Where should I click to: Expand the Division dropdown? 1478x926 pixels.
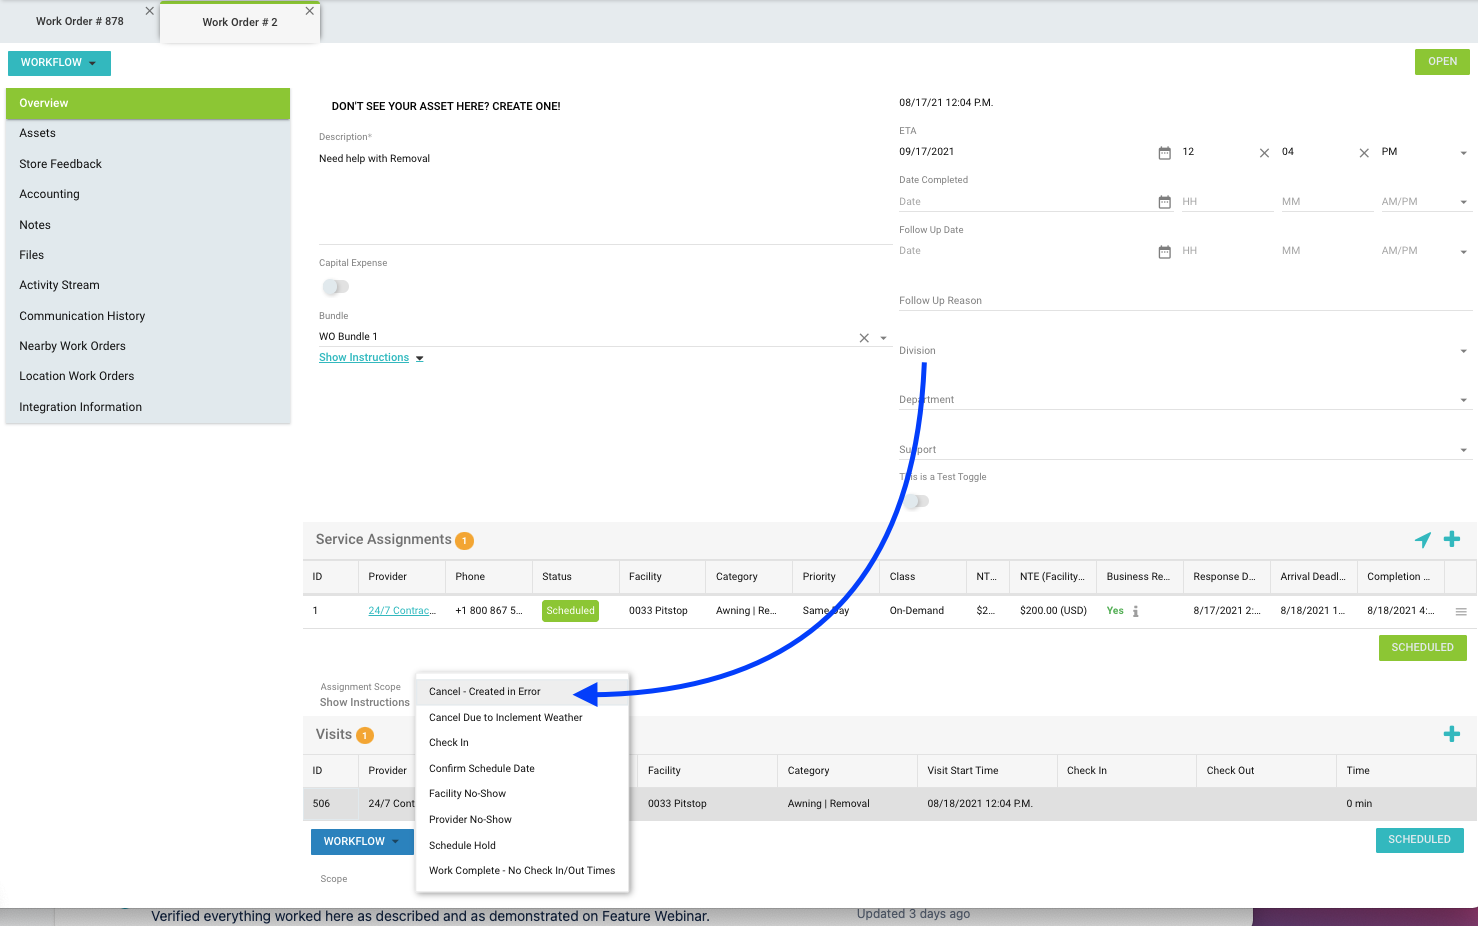(x=1463, y=351)
